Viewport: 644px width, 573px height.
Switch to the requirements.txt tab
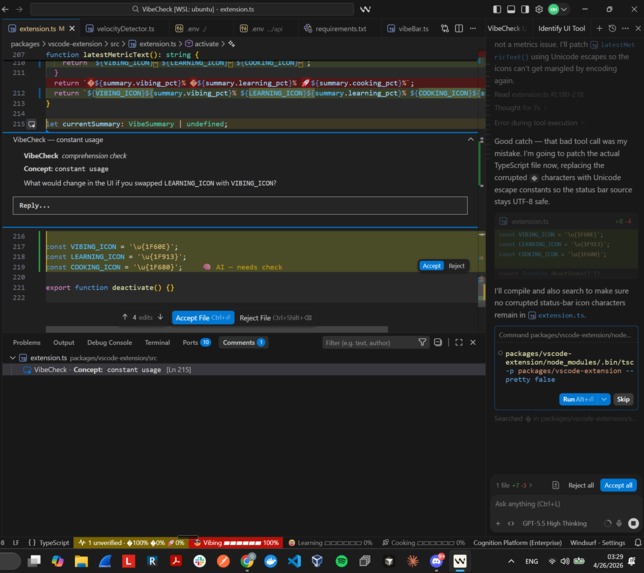335,28
